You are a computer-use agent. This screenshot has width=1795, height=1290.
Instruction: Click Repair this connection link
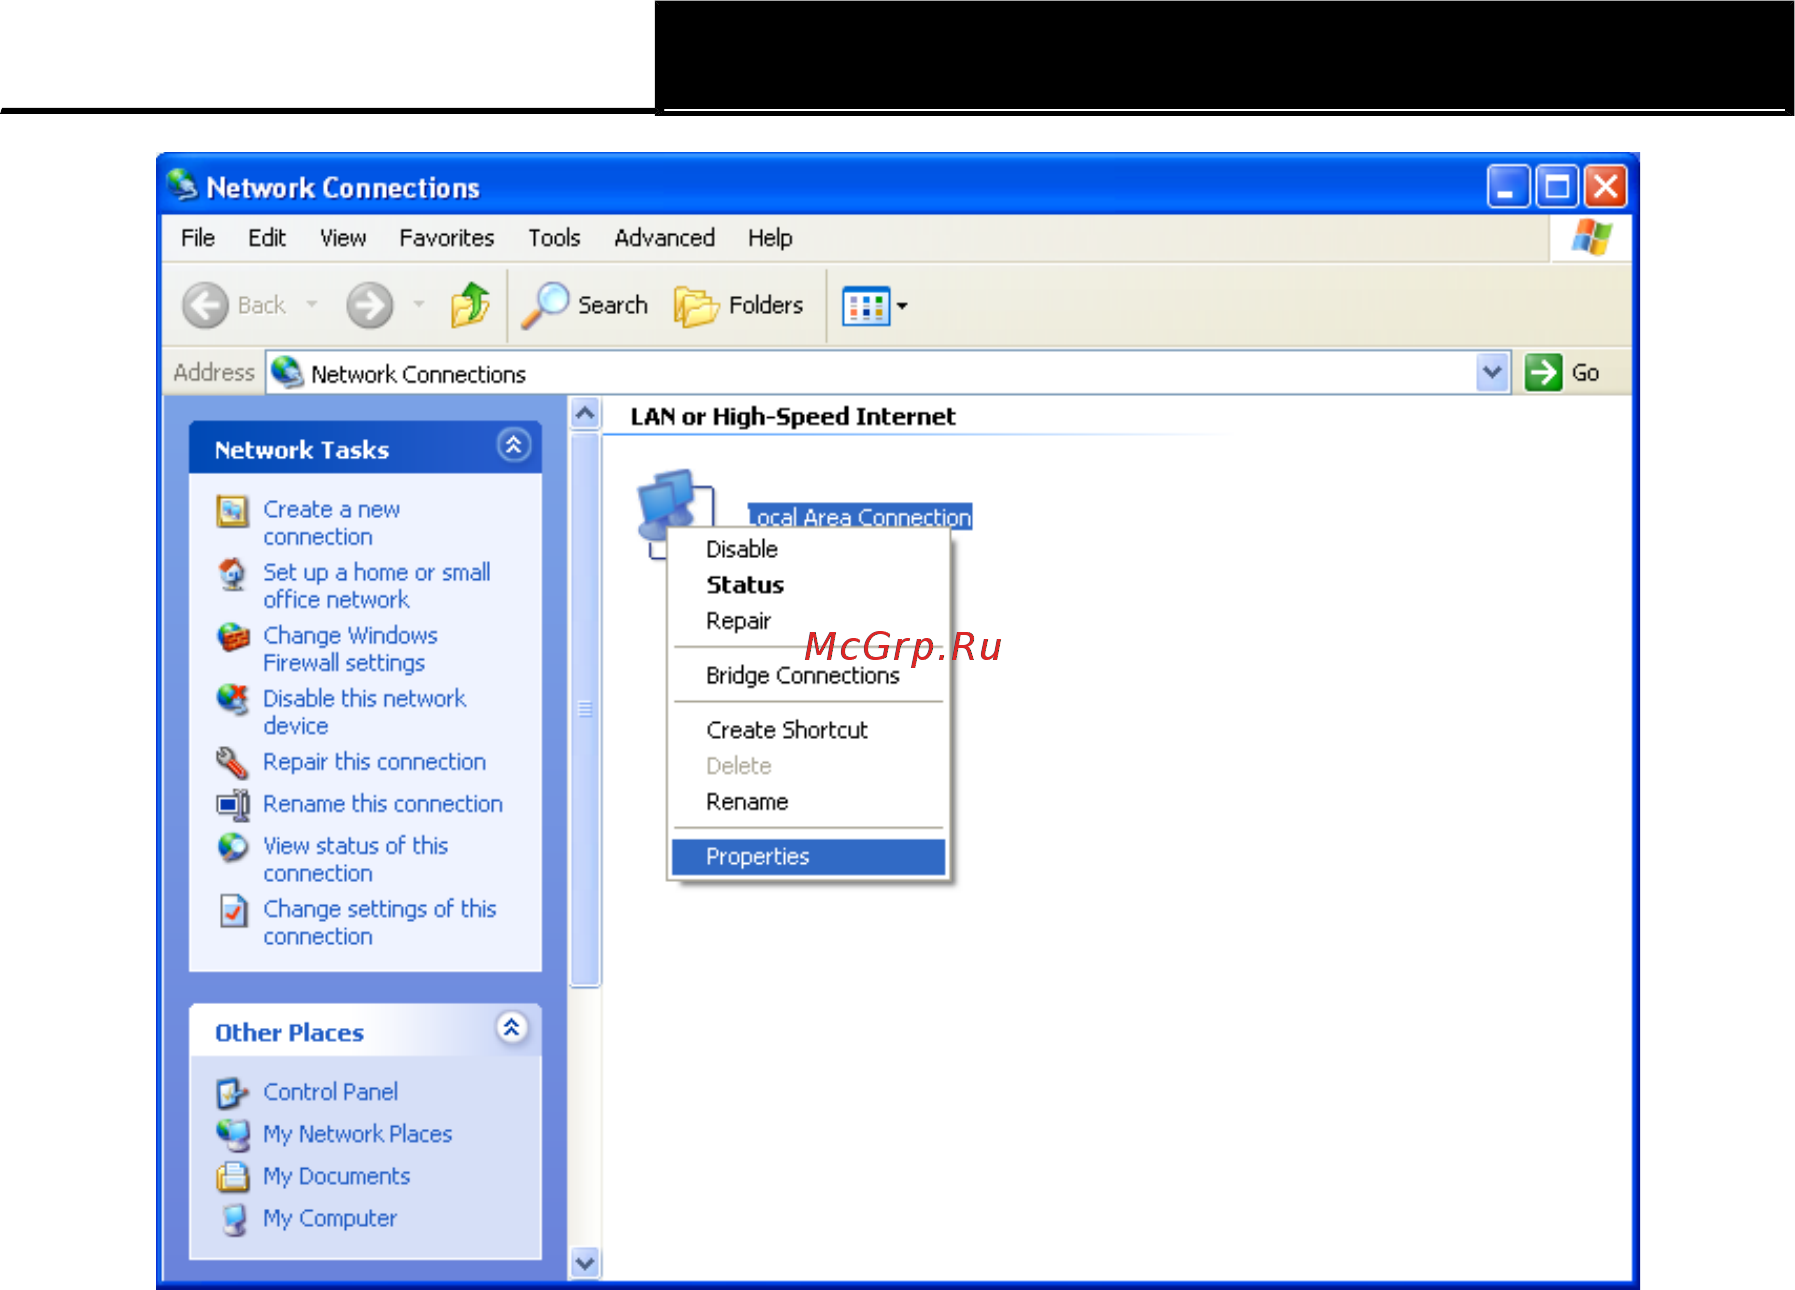point(374,762)
